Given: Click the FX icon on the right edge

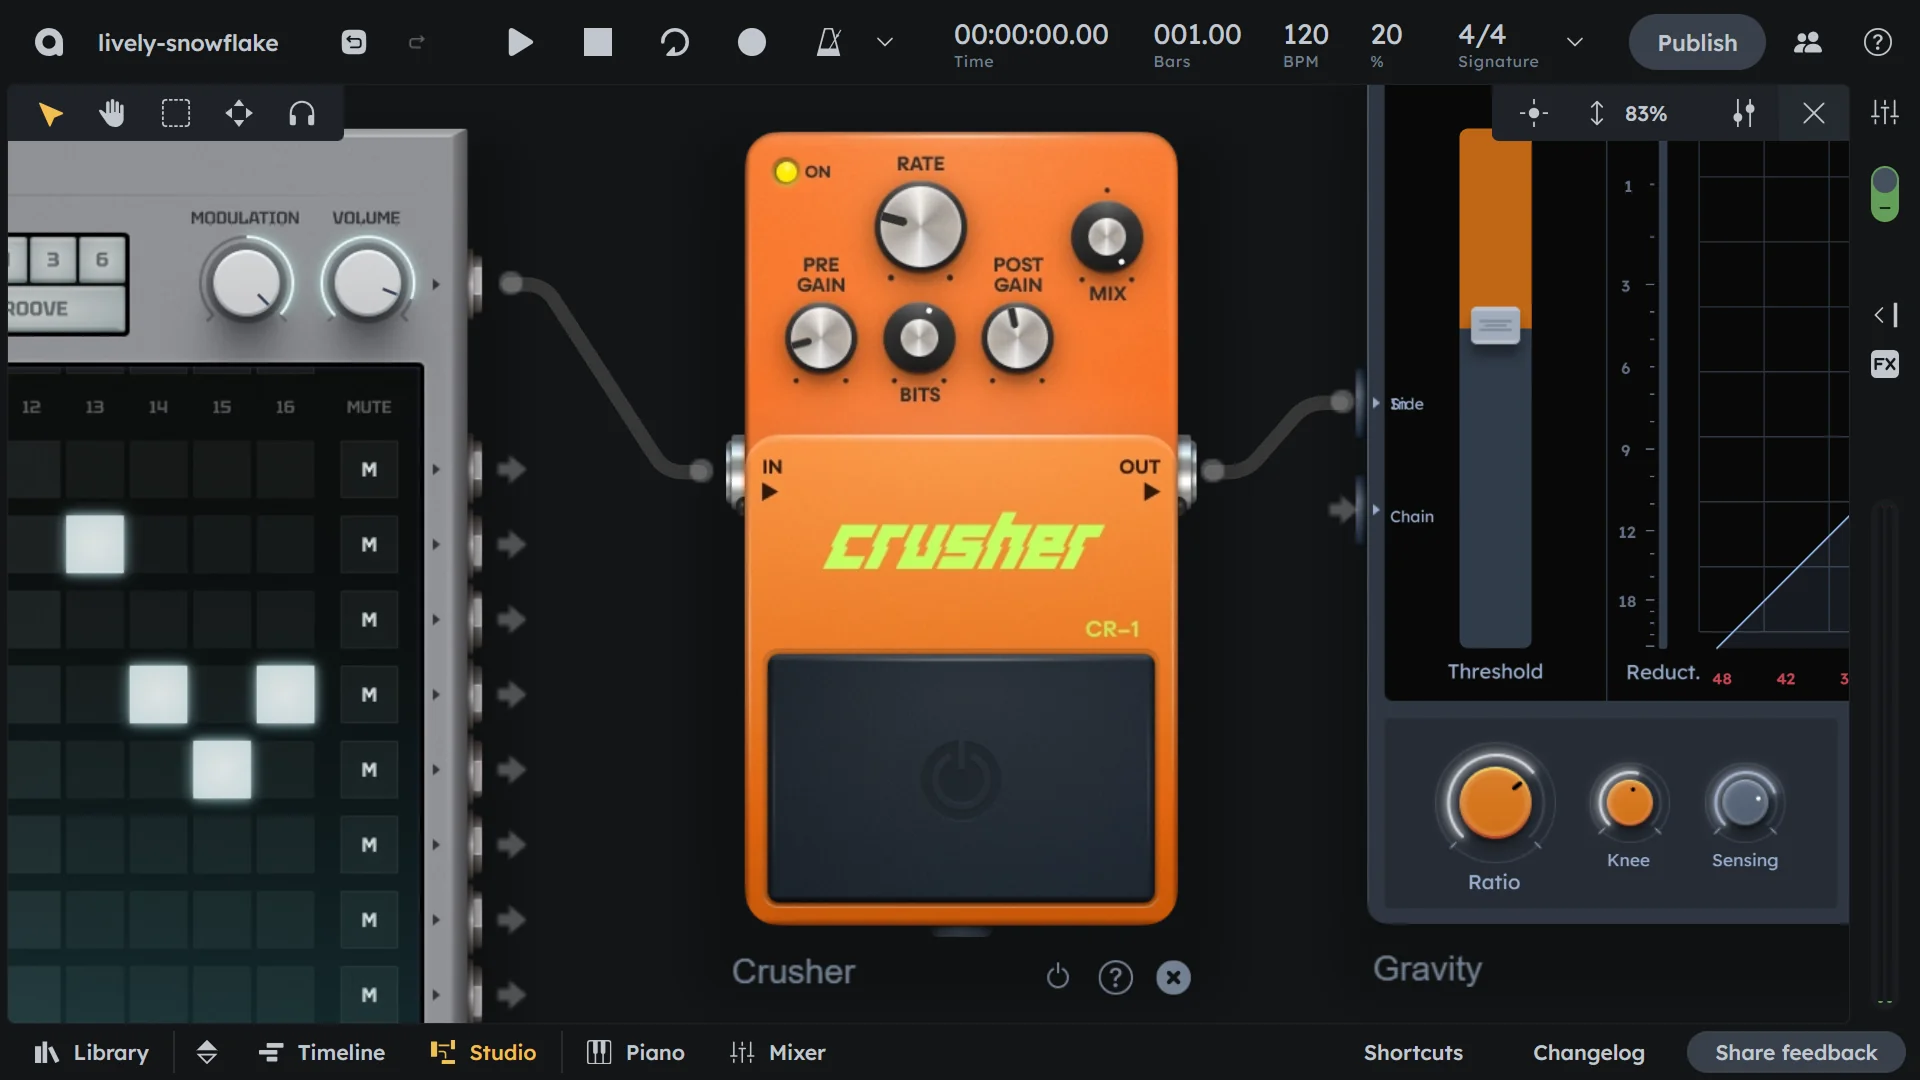Looking at the screenshot, I should 1884,364.
